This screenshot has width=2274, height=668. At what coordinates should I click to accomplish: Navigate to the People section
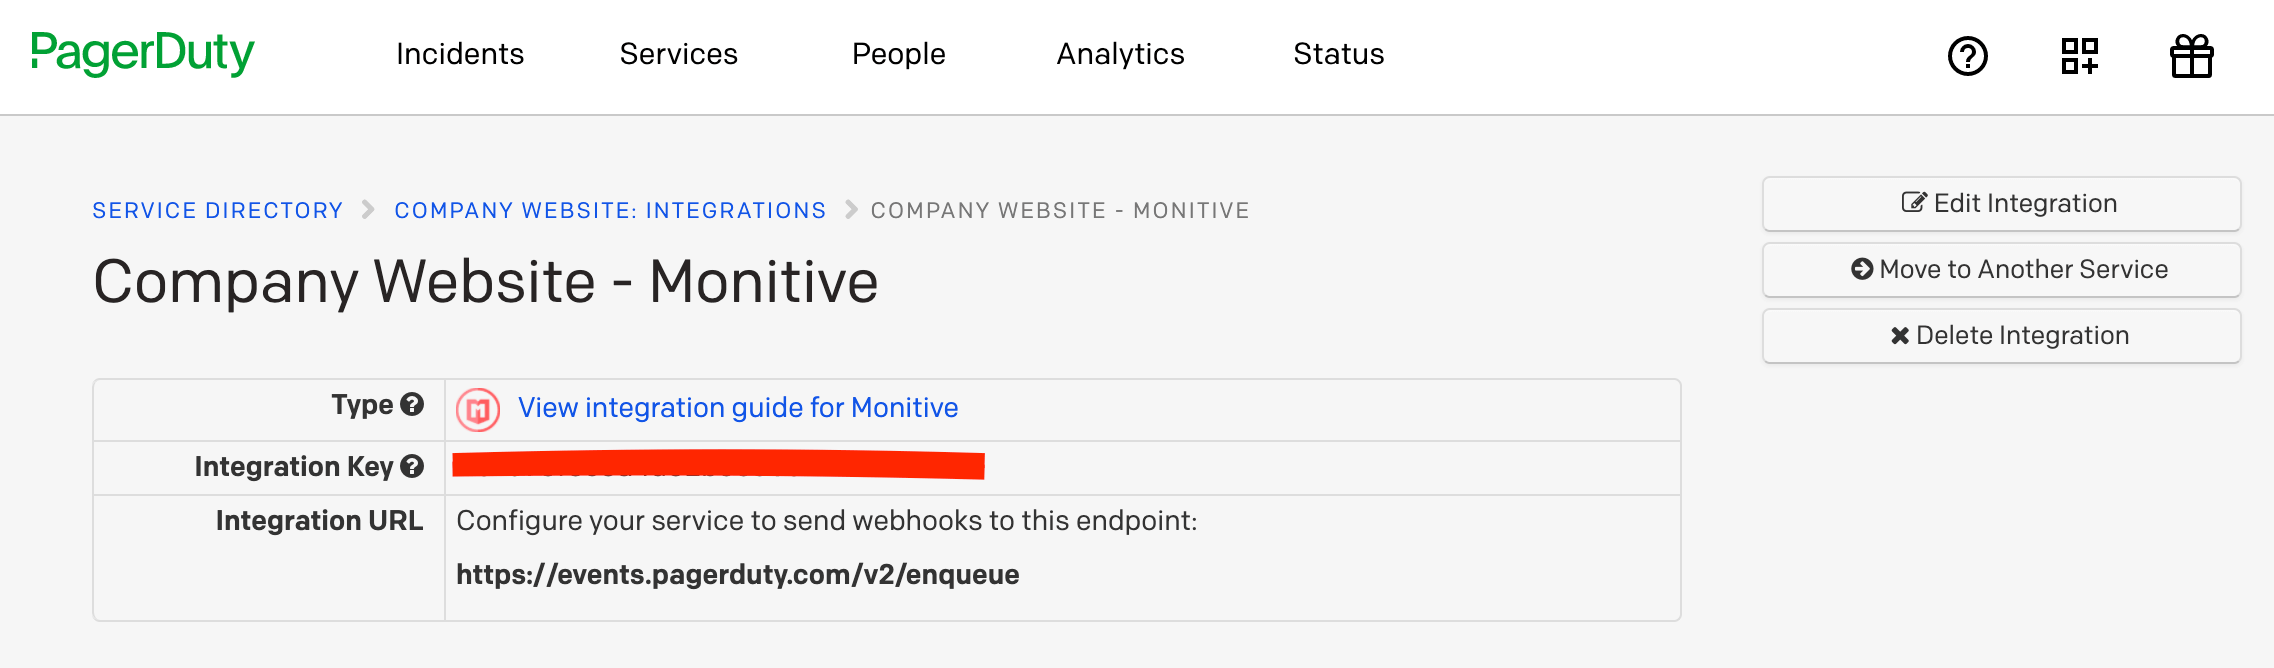click(x=898, y=55)
